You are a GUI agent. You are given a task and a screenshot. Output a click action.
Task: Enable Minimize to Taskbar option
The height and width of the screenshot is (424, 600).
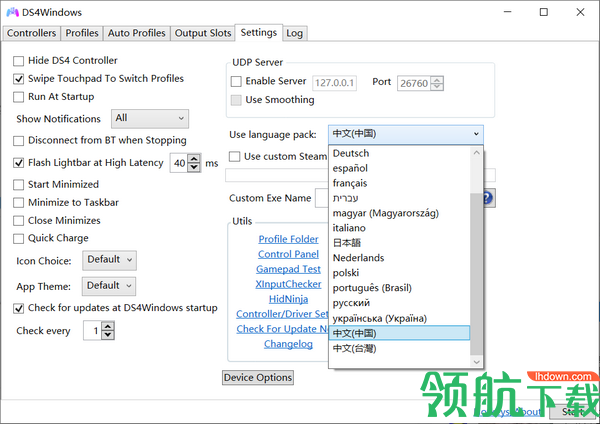18,202
